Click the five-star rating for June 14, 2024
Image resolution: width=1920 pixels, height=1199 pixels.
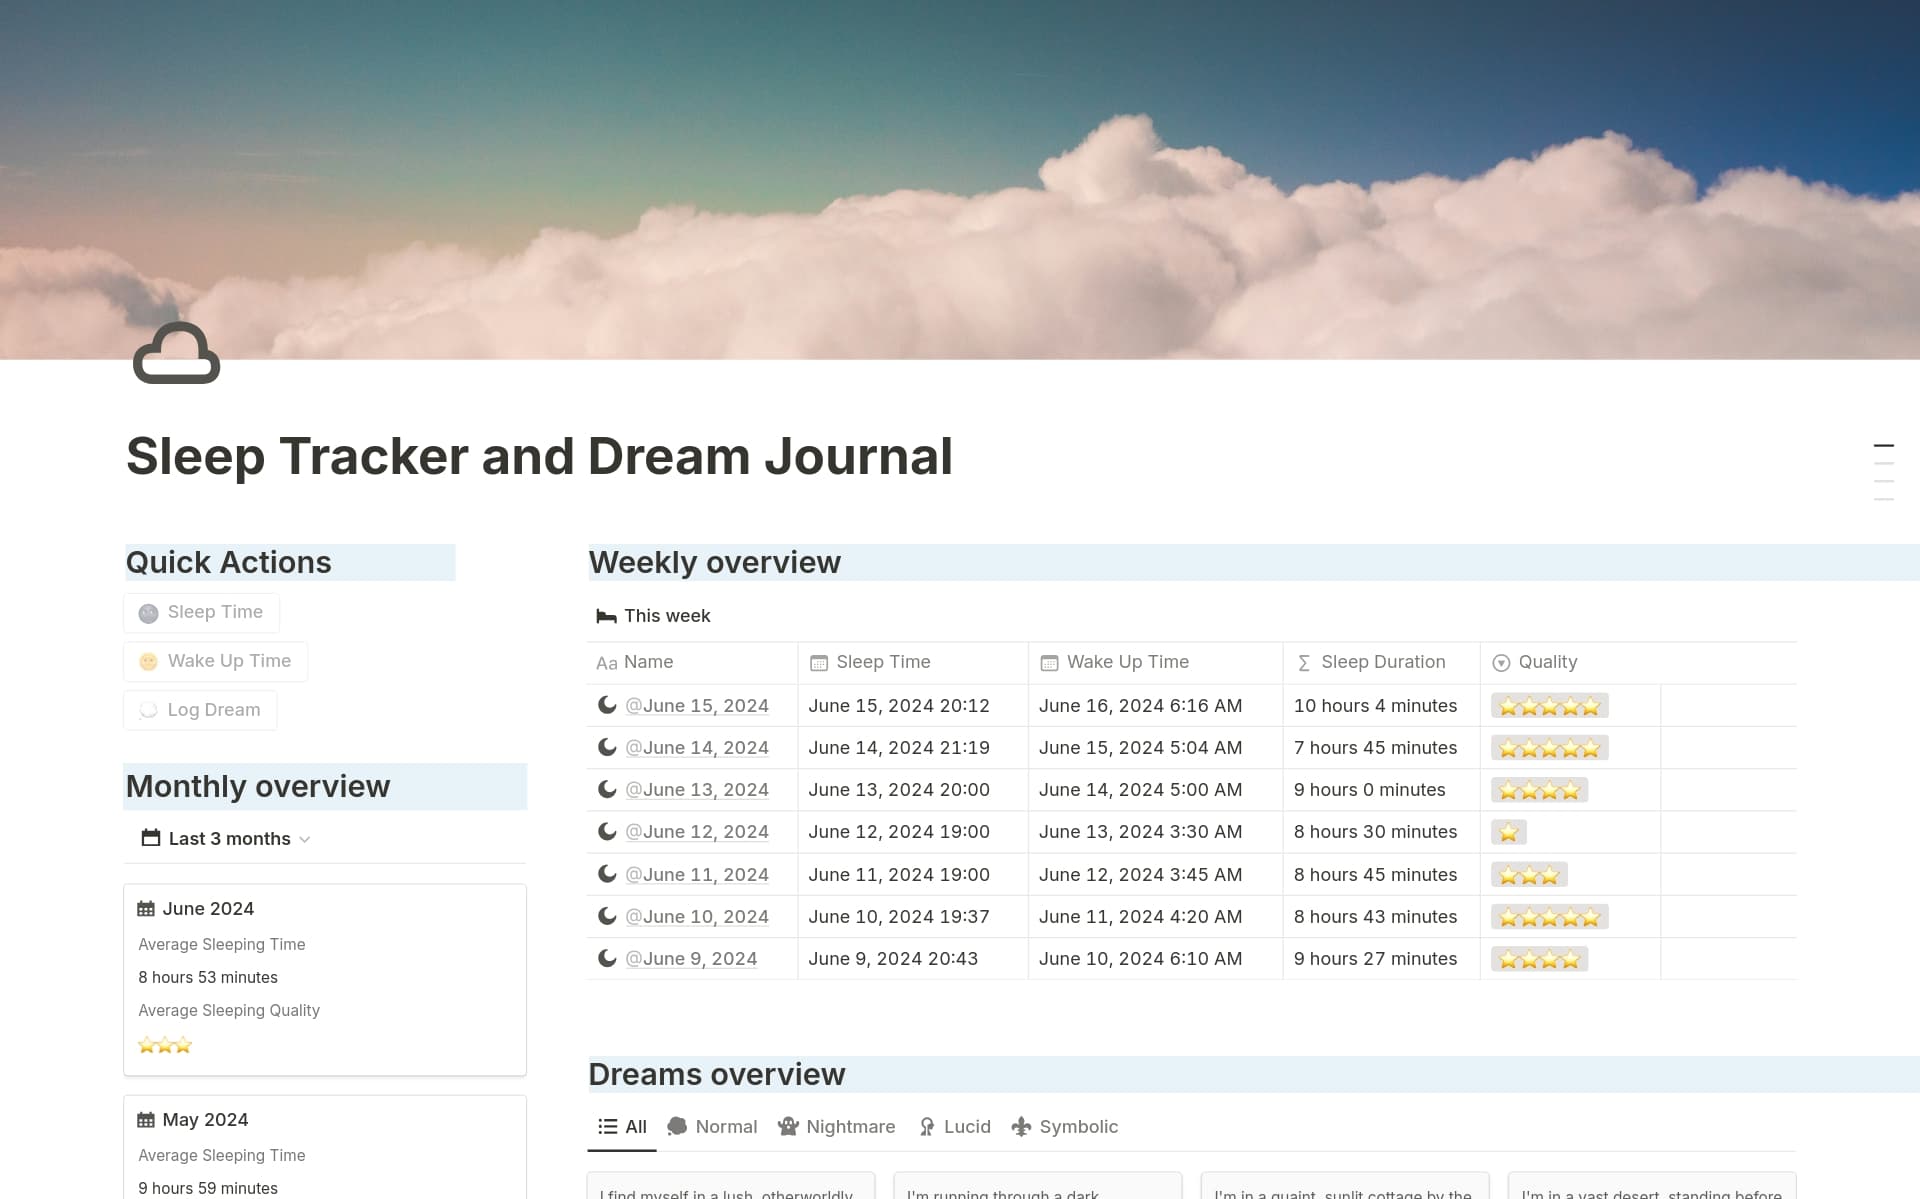(1548, 747)
